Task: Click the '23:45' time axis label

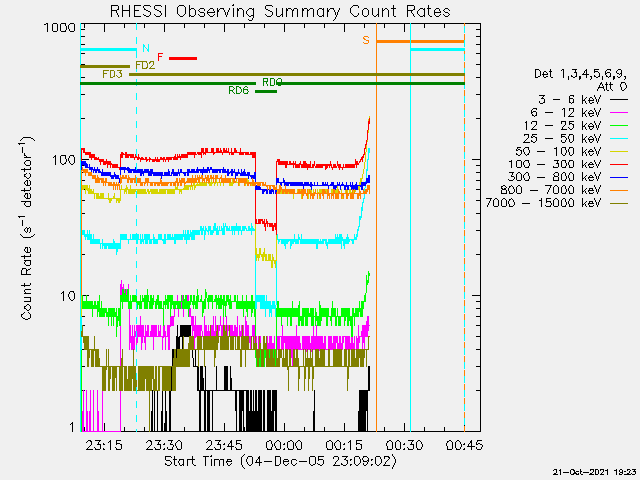Action: pos(224,445)
